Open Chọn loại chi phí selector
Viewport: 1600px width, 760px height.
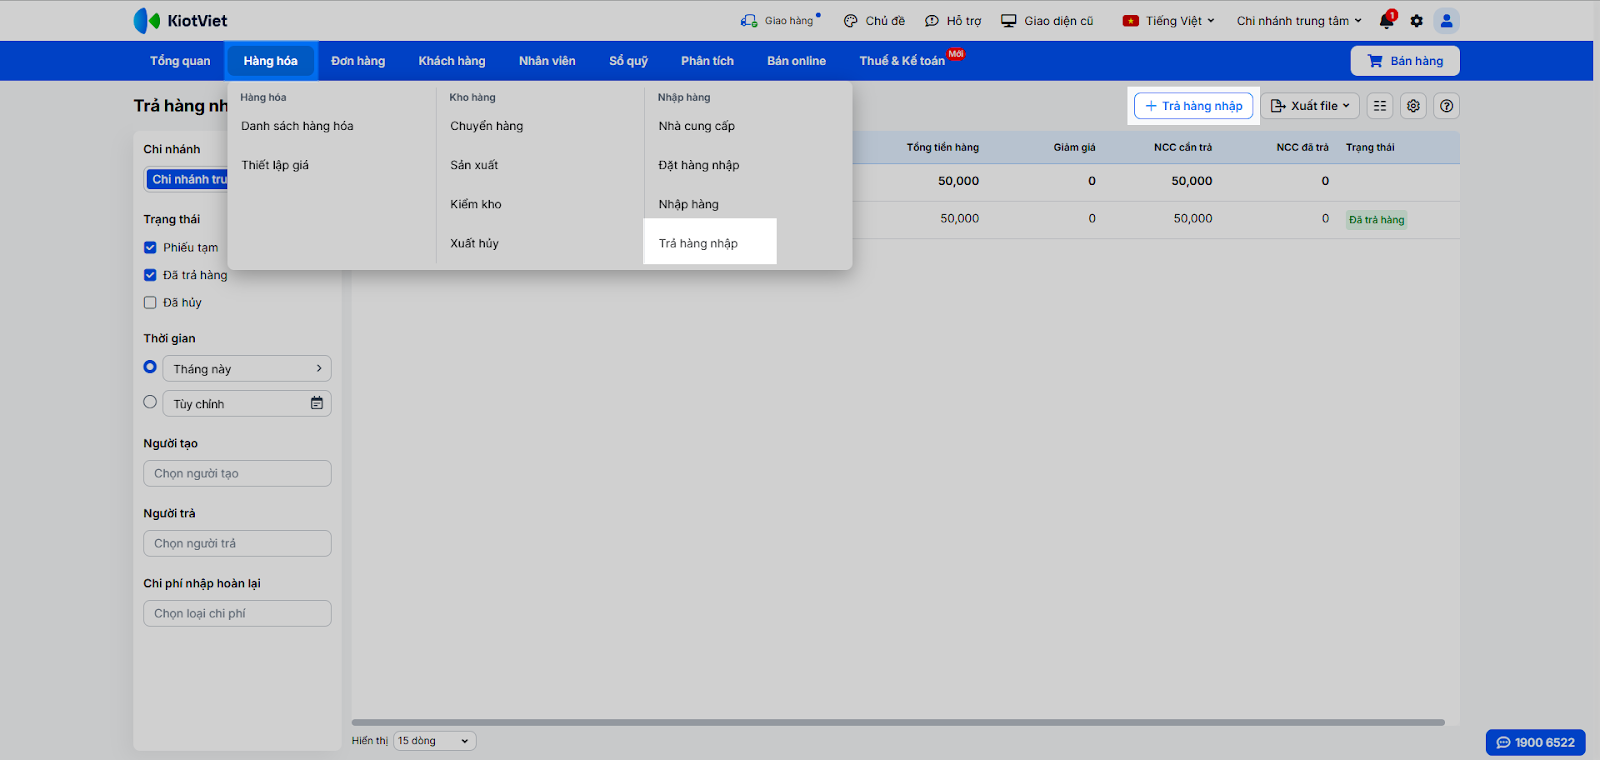pos(237,613)
